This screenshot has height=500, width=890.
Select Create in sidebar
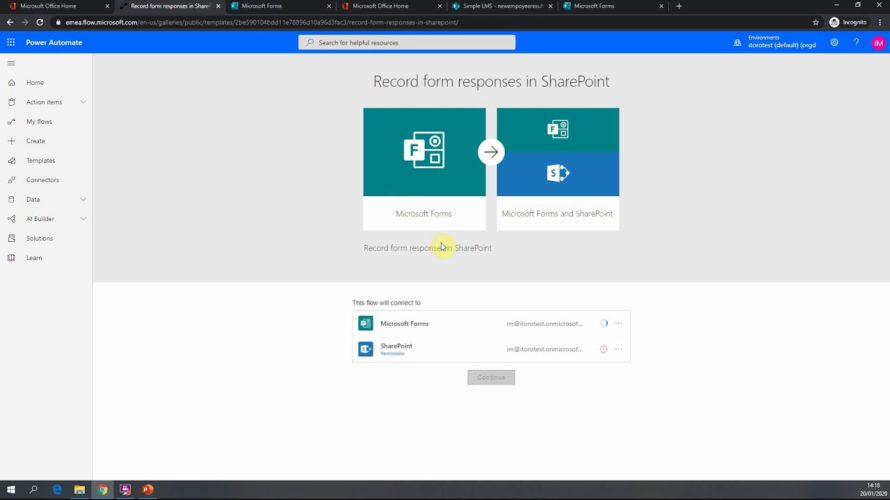click(35, 141)
